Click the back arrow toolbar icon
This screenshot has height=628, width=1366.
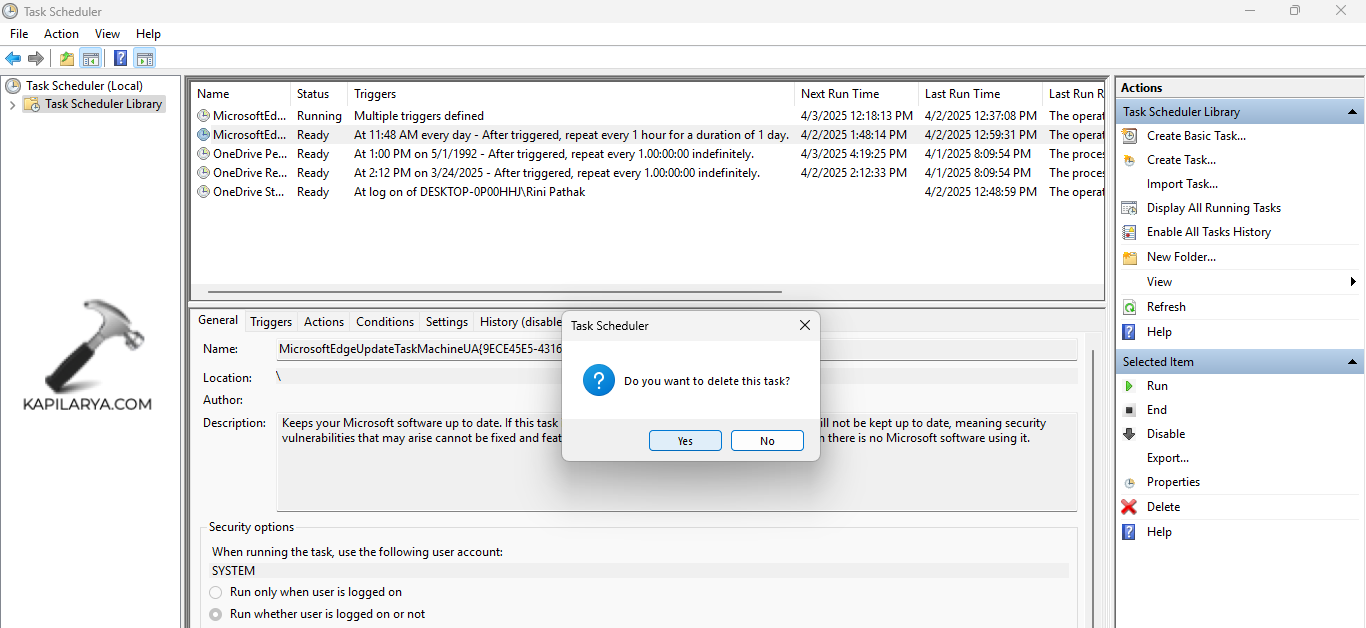pos(13,58)
